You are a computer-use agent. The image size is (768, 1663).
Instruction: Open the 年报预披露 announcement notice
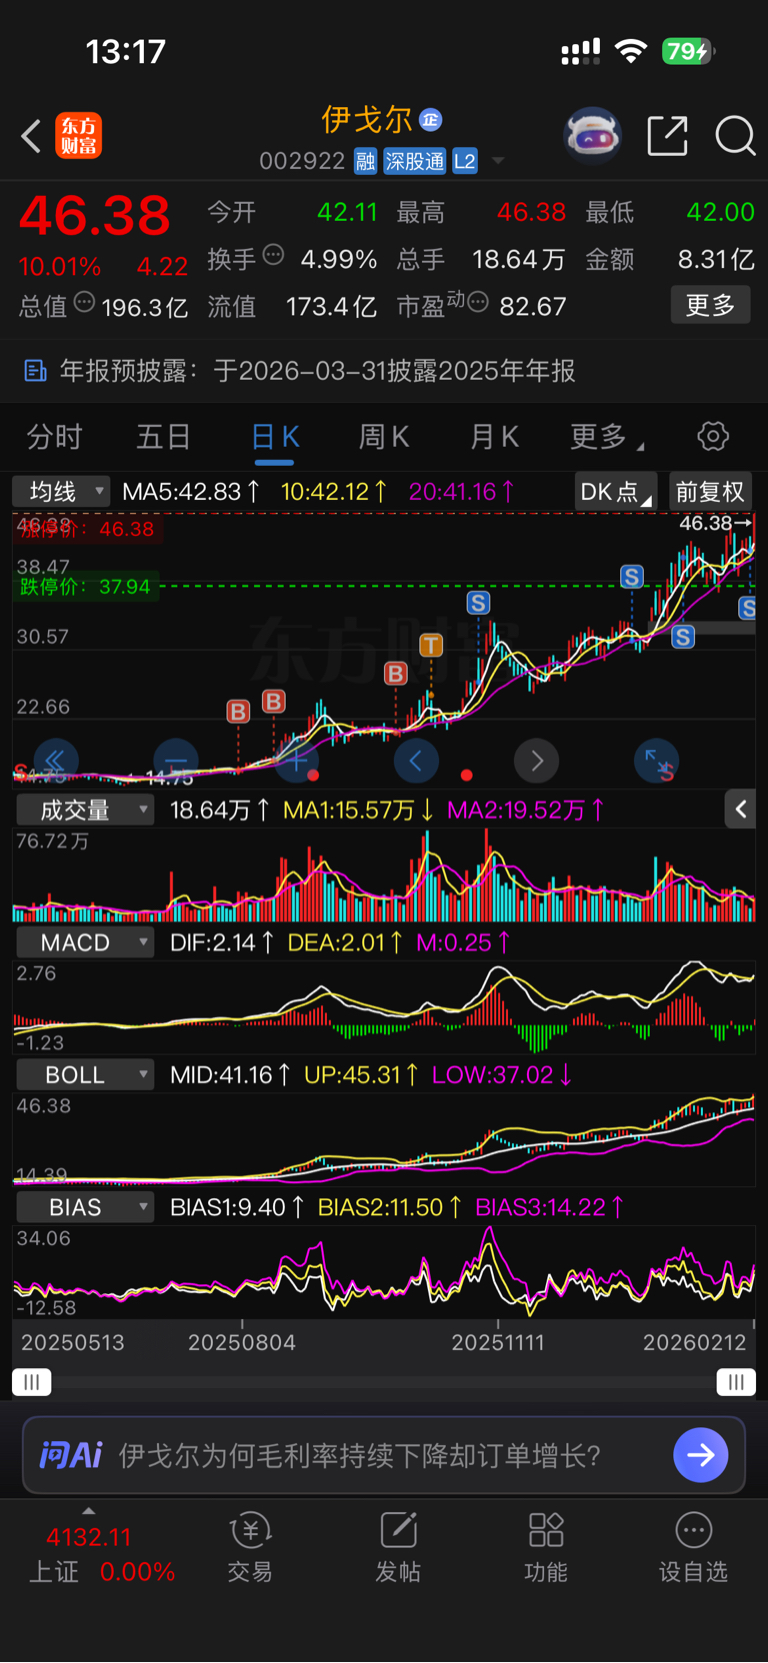tap(384, 371)
